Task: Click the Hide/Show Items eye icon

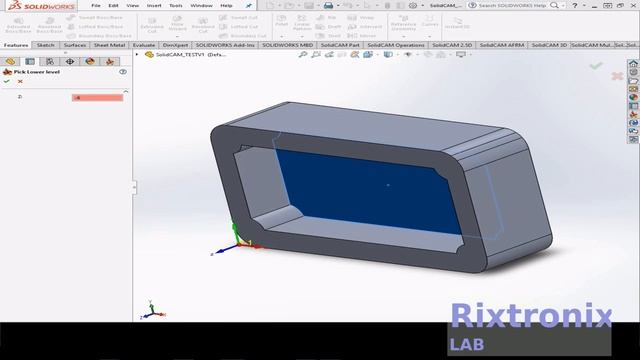Action: [407, 54]
